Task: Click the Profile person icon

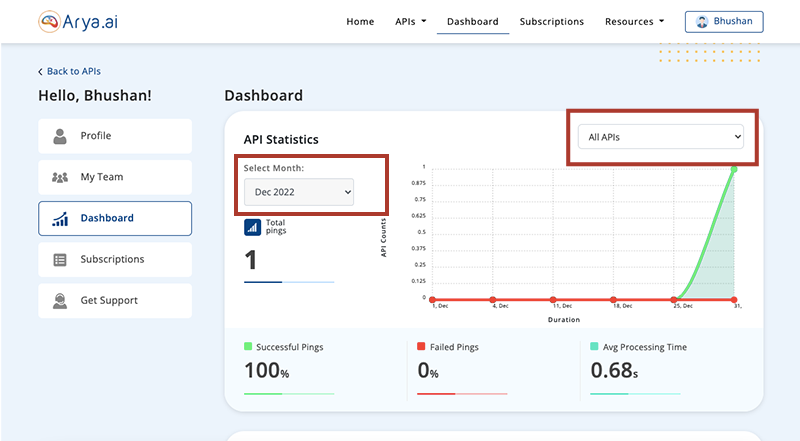Action: pos(60,136)
